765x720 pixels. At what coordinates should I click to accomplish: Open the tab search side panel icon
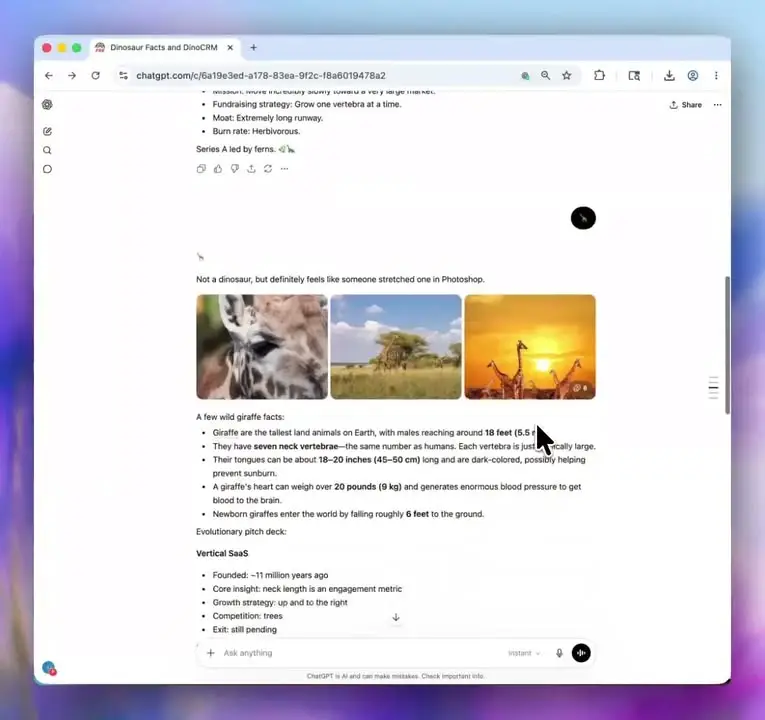click(634, 76)
